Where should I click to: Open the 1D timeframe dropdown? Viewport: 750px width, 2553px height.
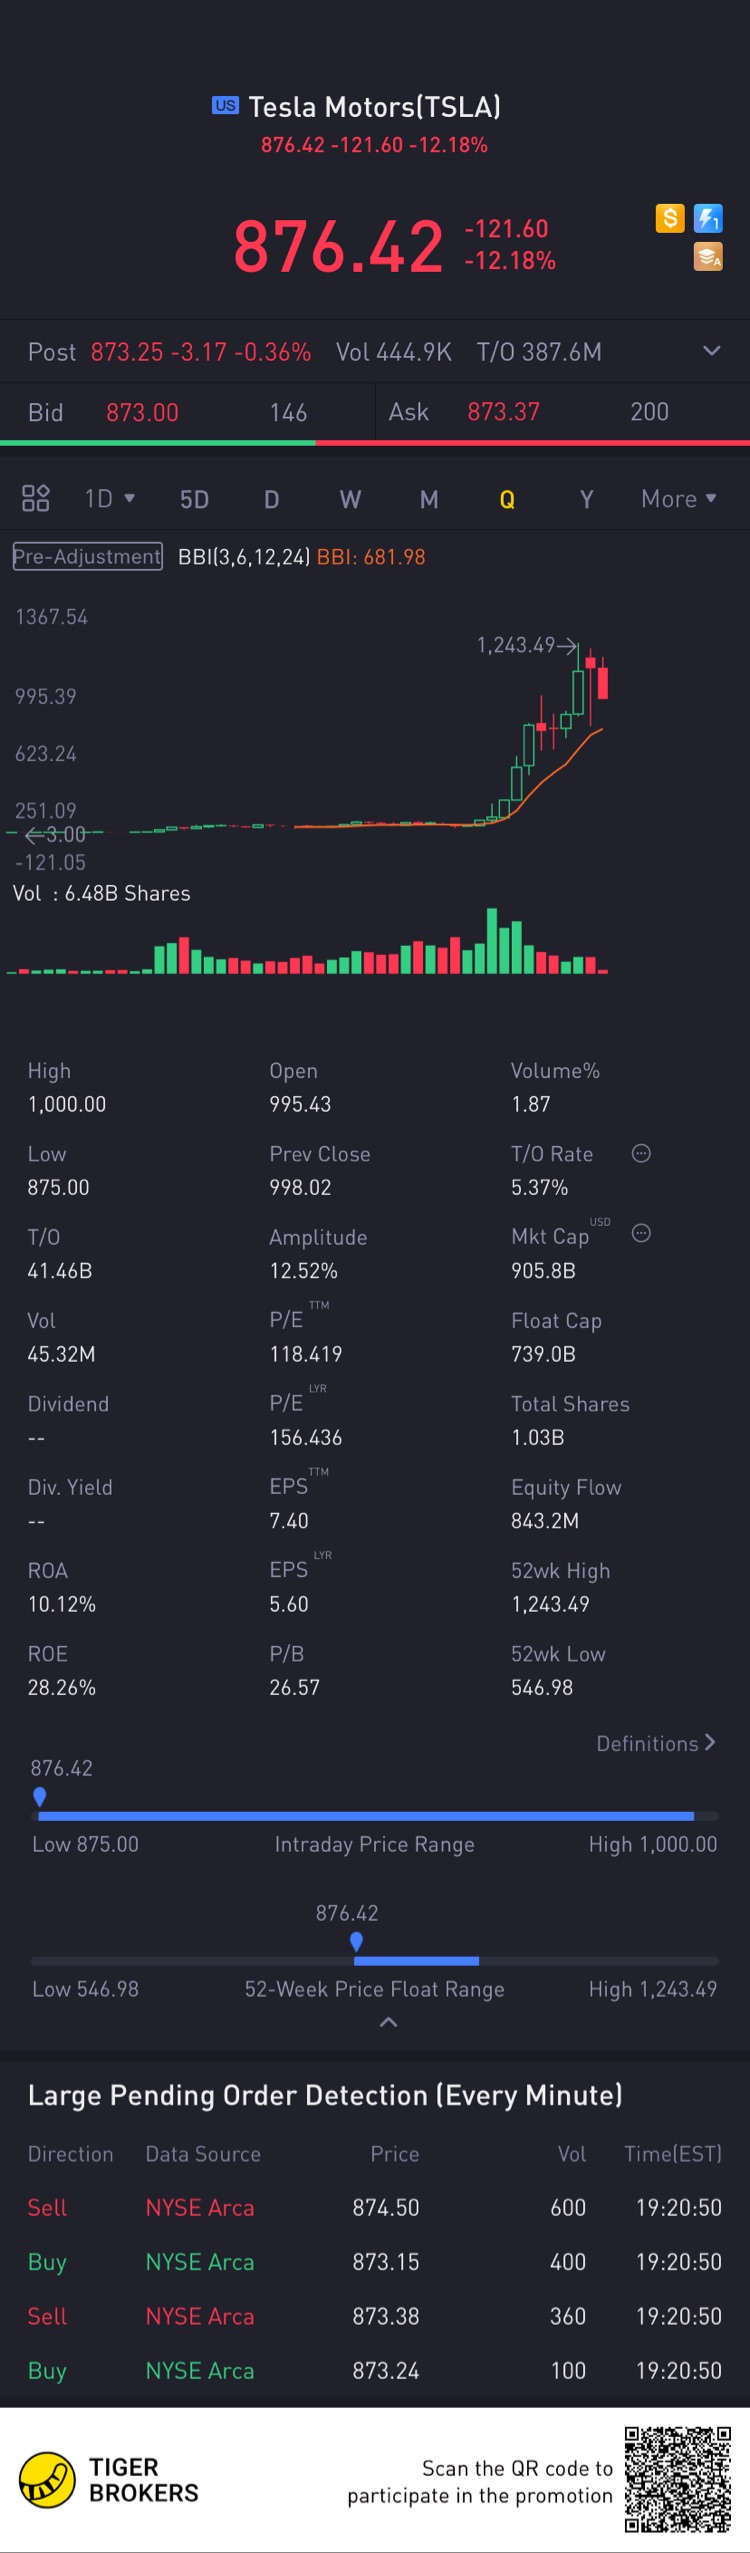pos(109,498)
